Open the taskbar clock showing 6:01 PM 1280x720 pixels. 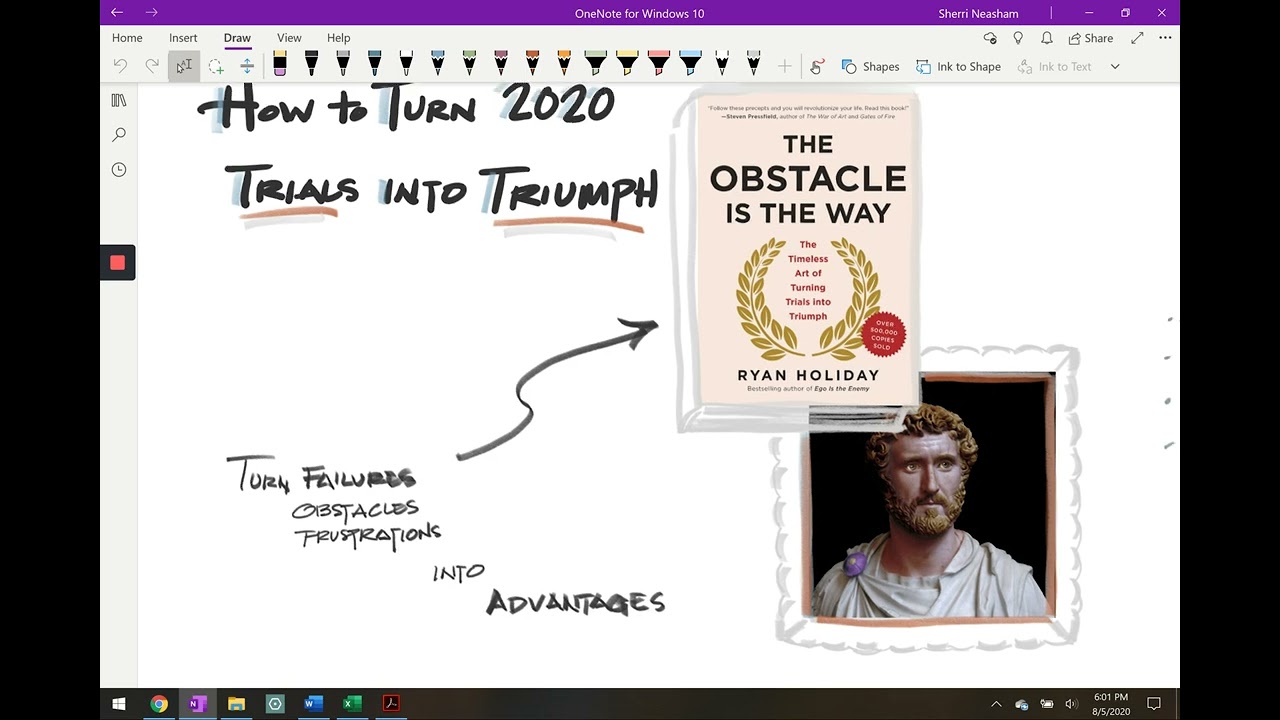[x=1110, y=704]
